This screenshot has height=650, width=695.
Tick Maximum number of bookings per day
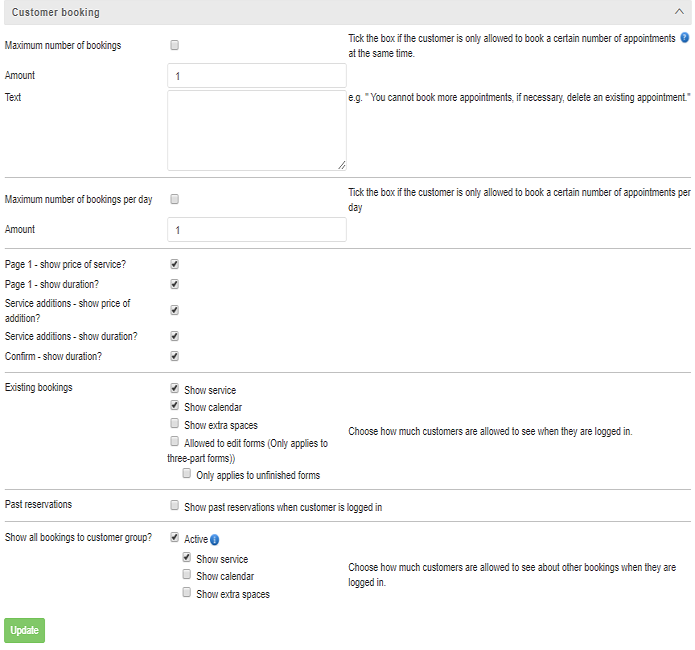click(x=175, y=199)
